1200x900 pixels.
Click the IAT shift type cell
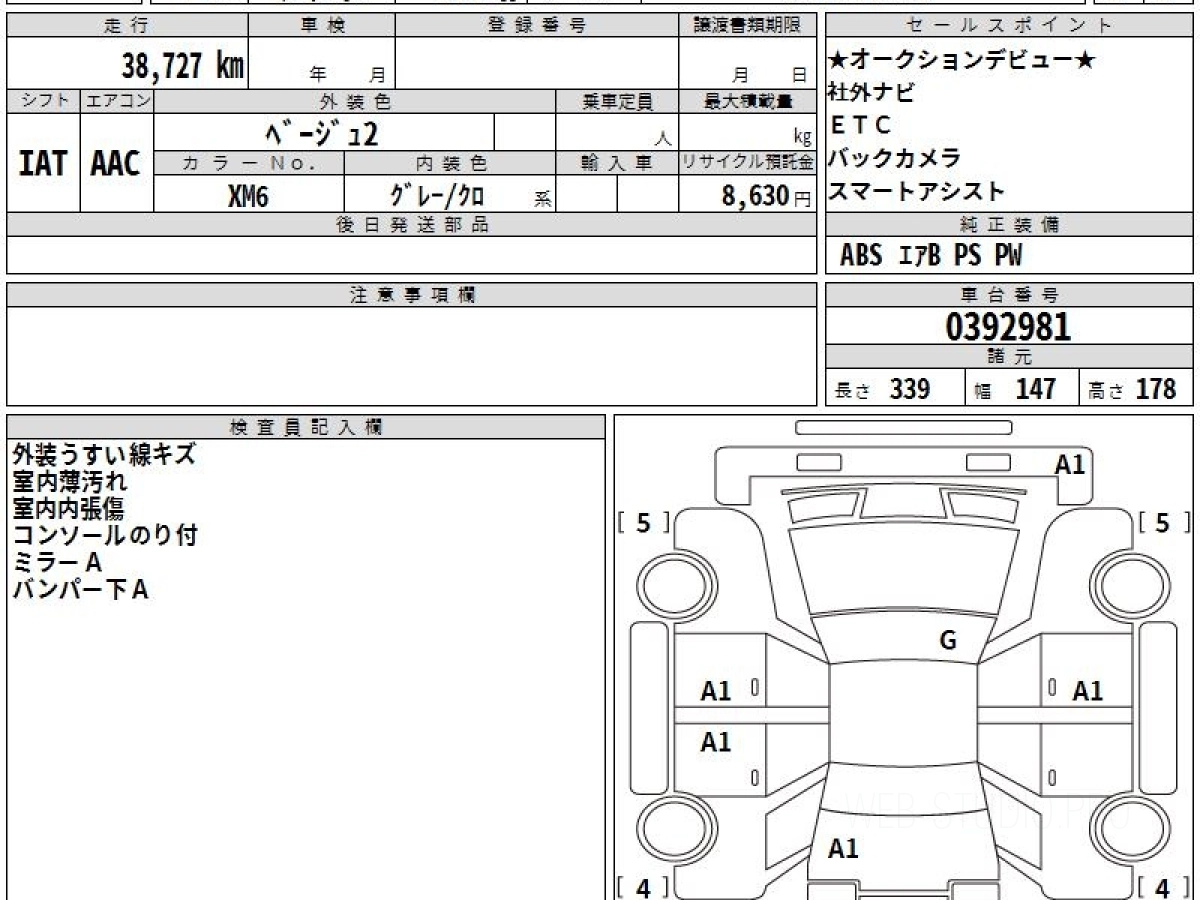pos(43,164)
